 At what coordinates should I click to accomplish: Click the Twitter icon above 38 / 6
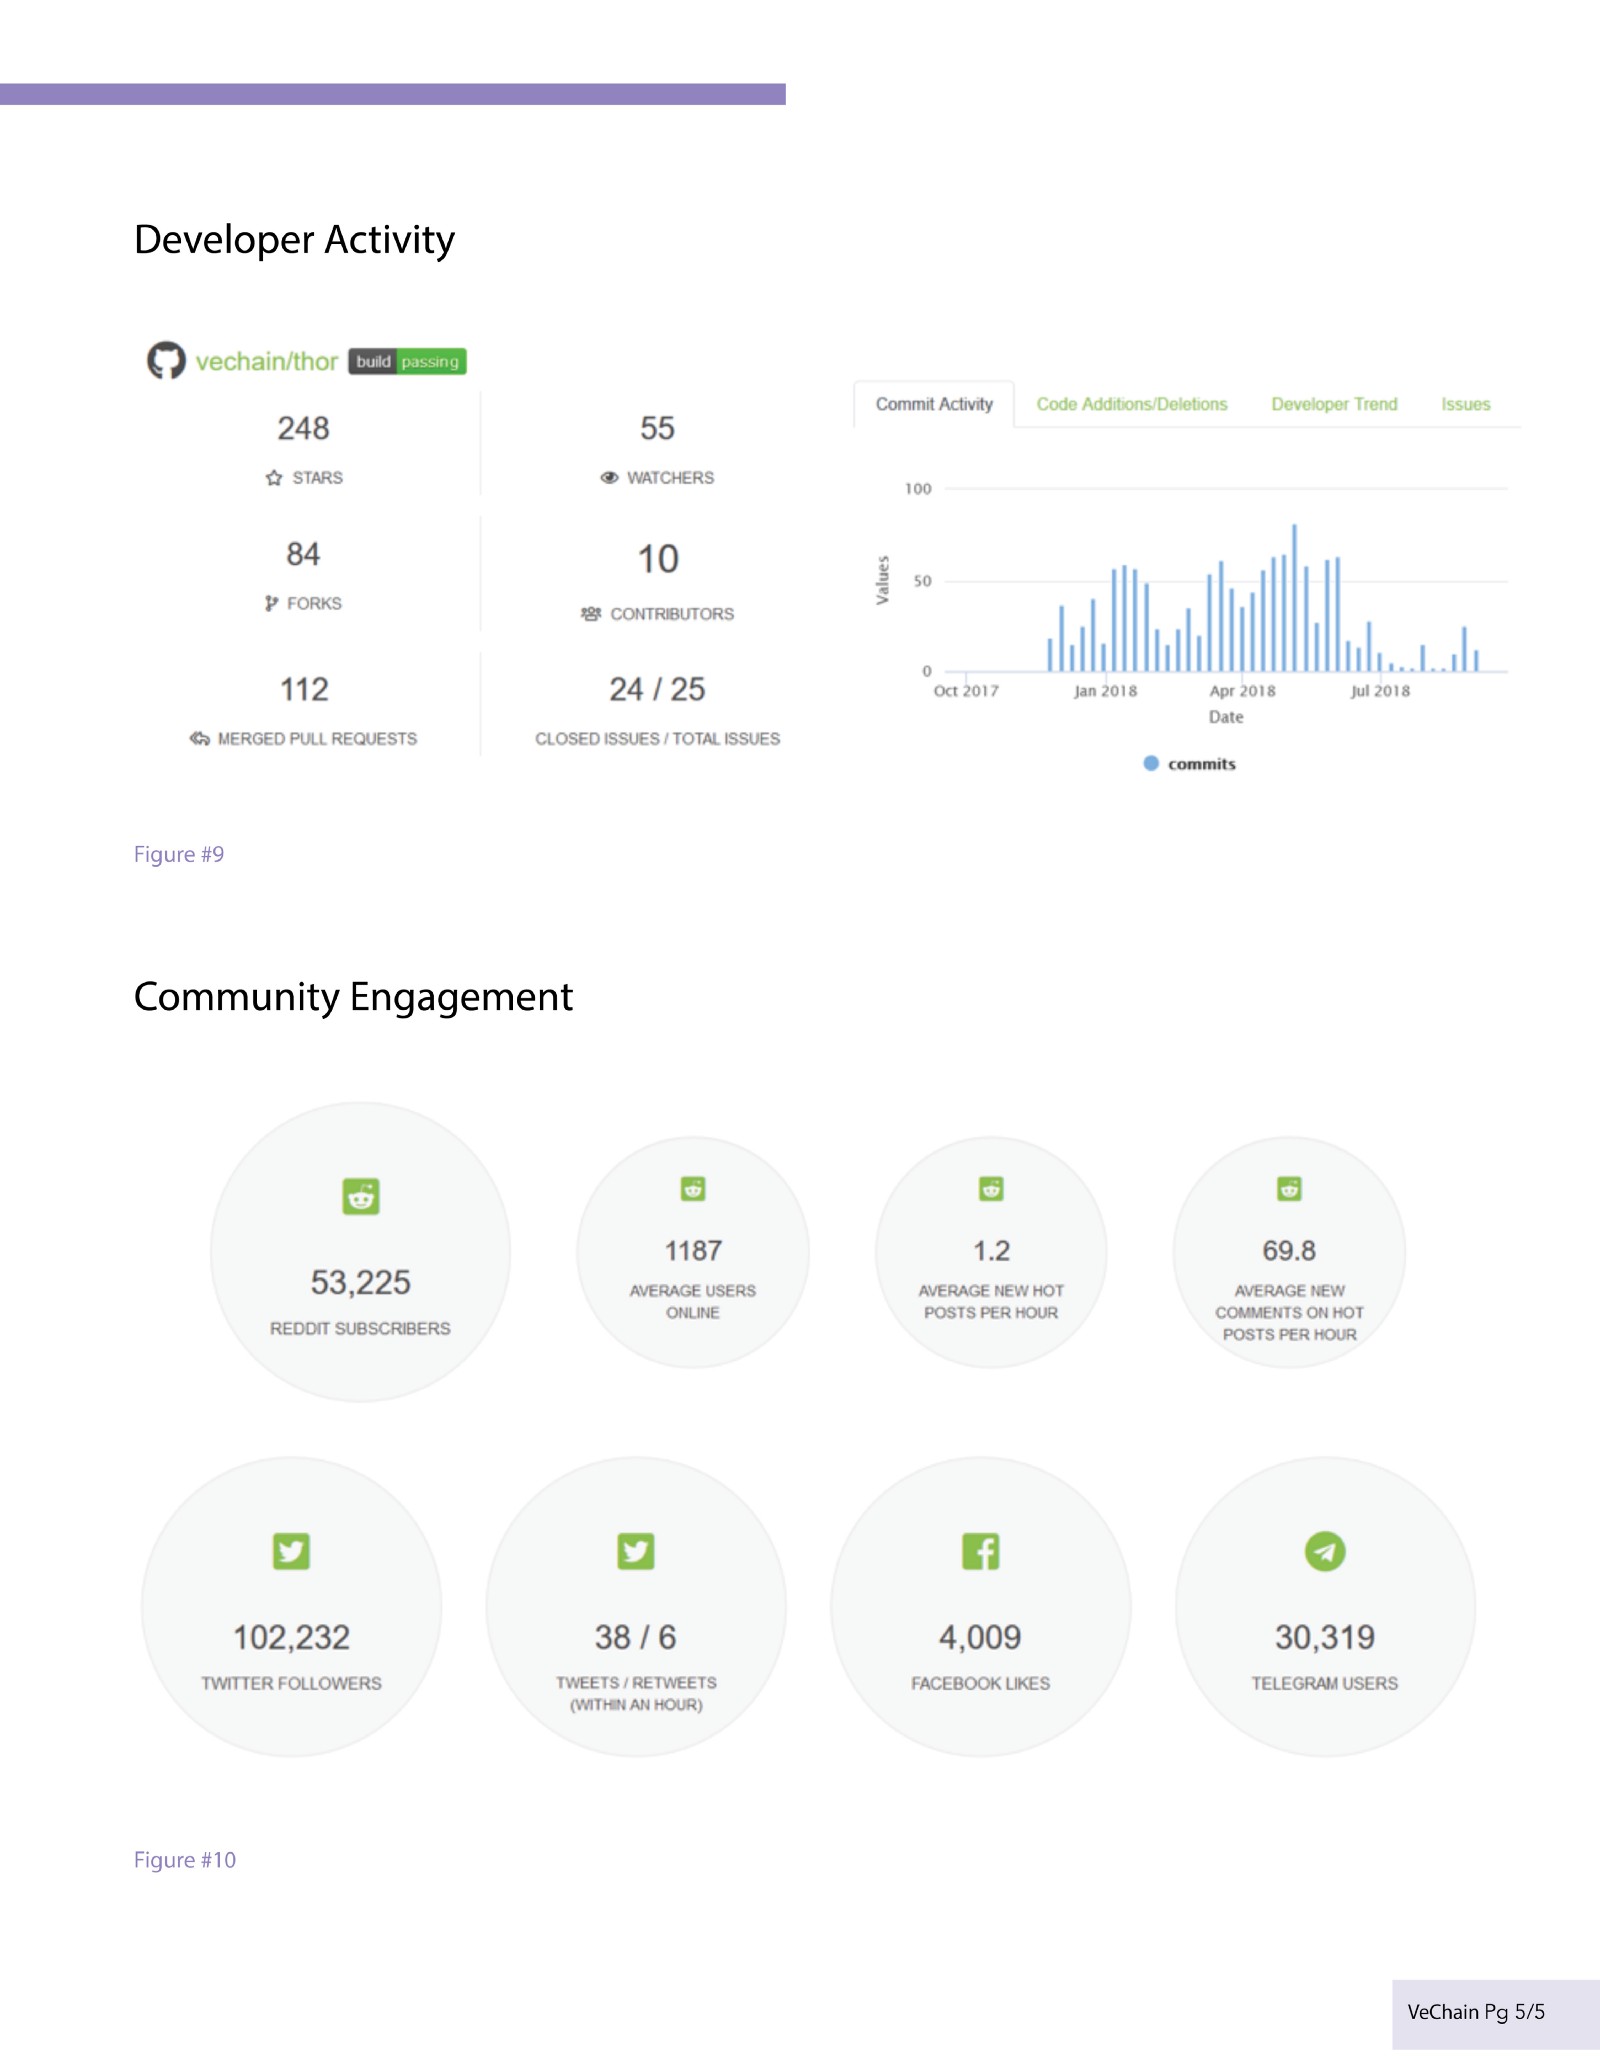[x=636, y=1551]
